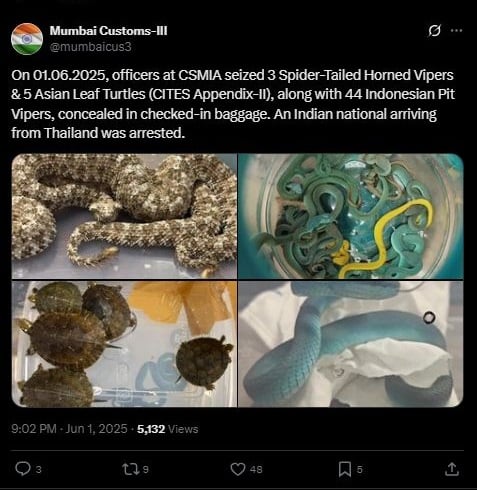Click the share upload icon
The image size is (477, 490).
[x=452, y=469]
